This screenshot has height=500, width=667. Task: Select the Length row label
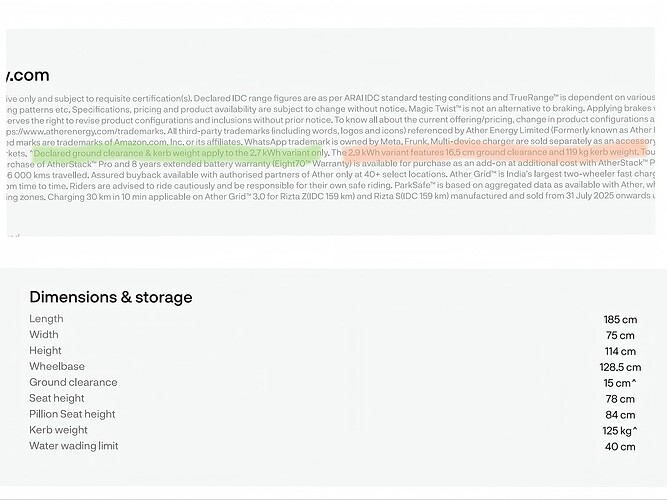point(45,319)
